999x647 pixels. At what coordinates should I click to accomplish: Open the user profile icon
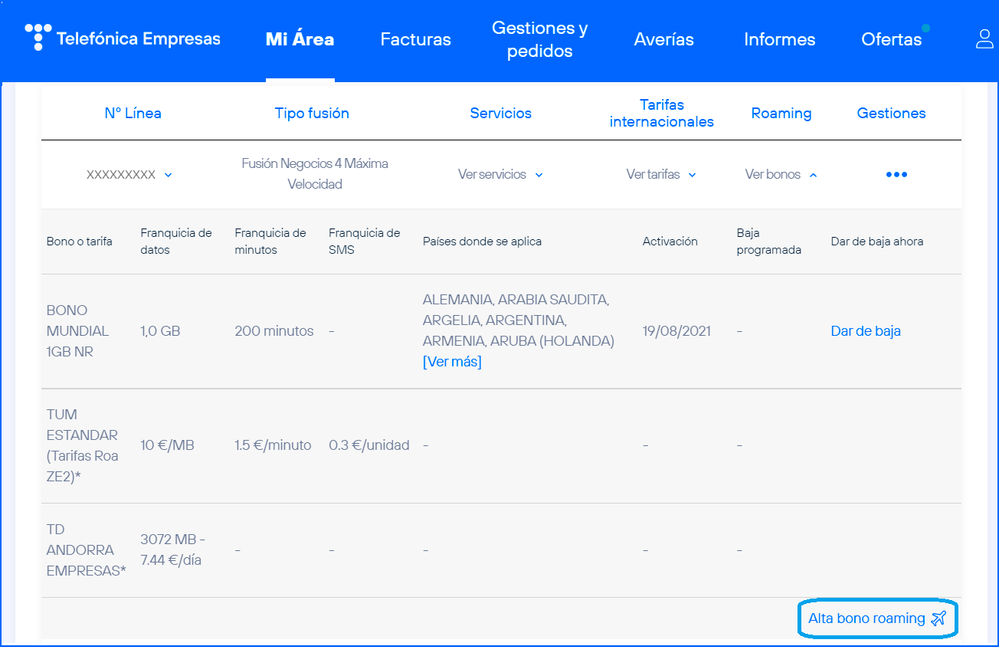[985, 39]
